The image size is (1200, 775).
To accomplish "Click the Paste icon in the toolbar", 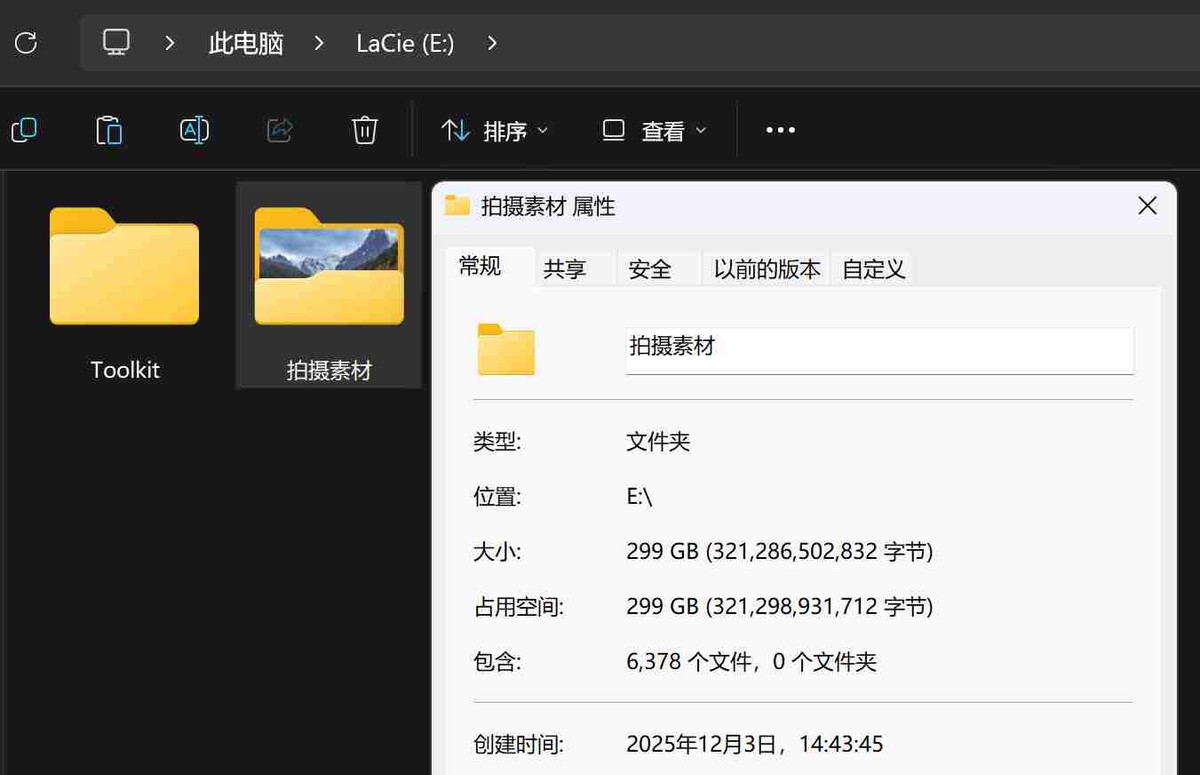I will click(x=109, y=130).
